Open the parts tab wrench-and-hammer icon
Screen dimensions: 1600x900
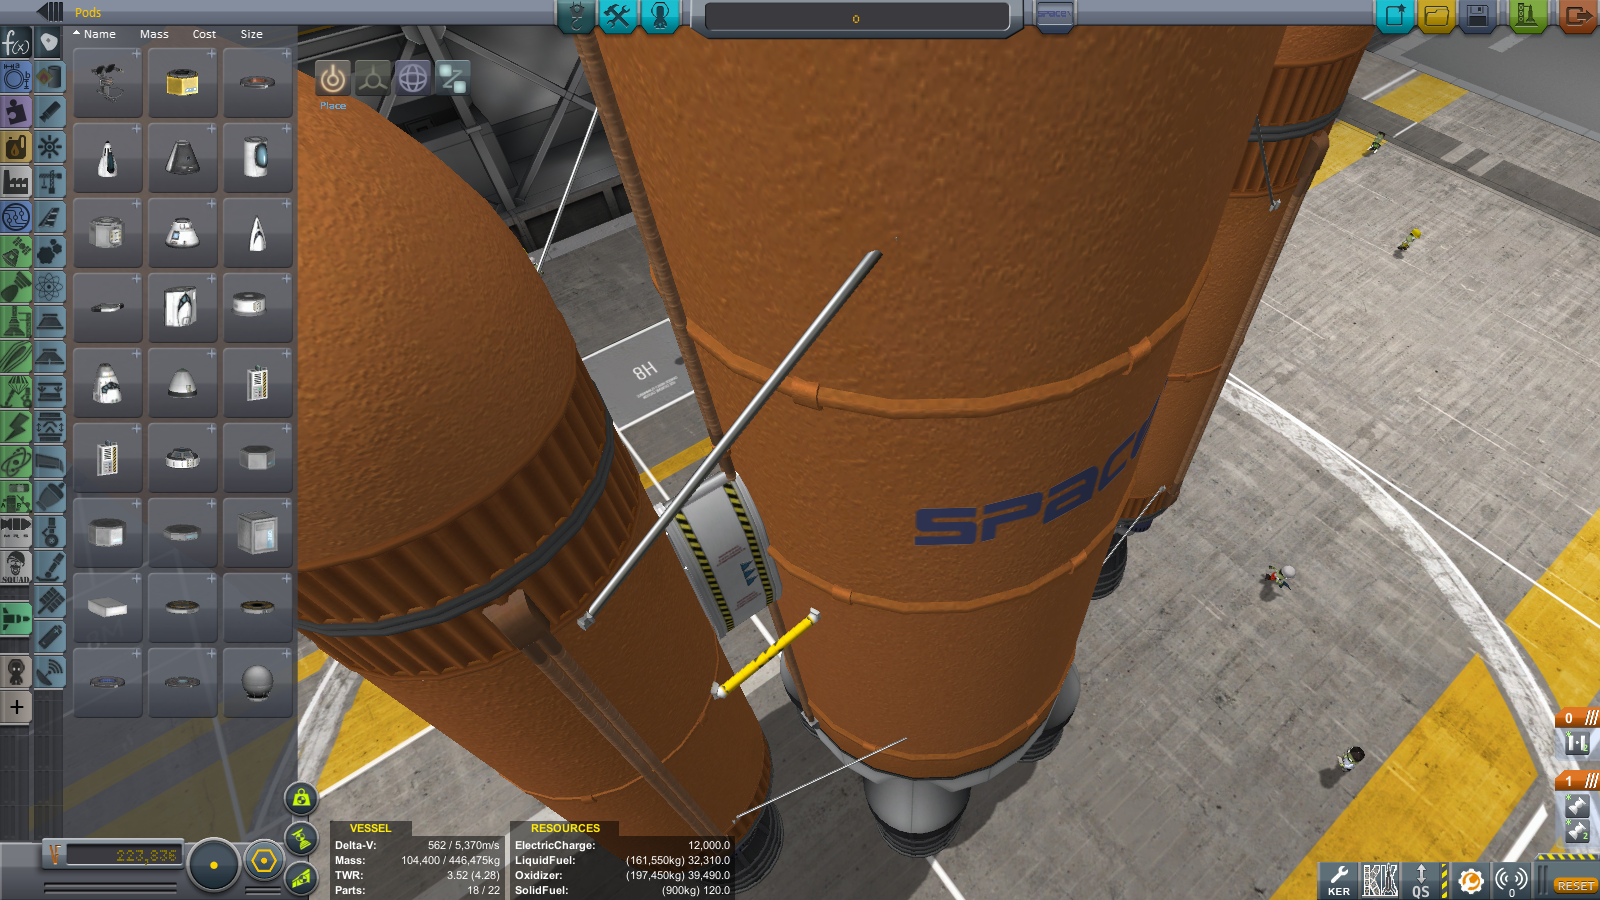pyautogui.click(x=618, y=16)
